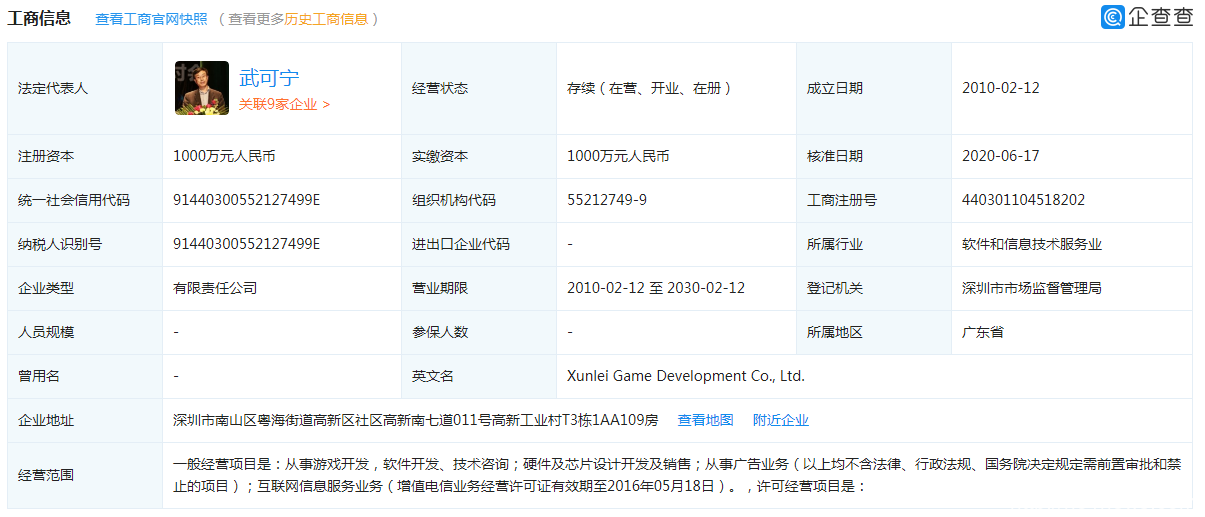Select term 2010-02-12 至 2030-02-12
Image resolution: width=1205 pixels, height=517 pixels.
click(656, 288)
